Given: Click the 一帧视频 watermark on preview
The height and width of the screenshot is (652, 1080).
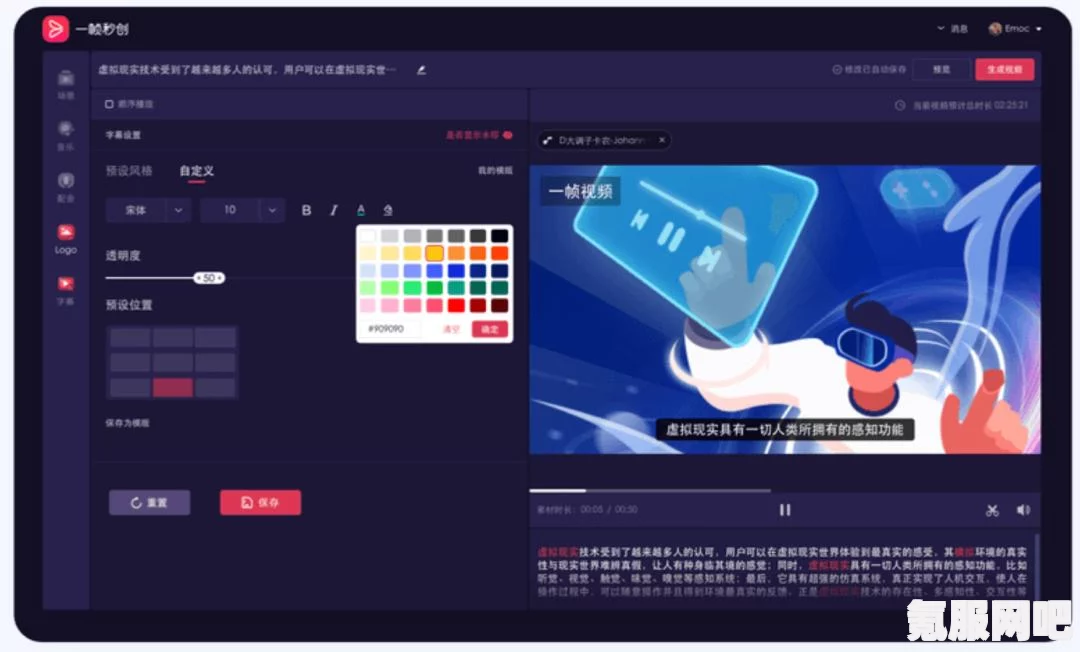Looking at the screenshot, I should (580, 191).
